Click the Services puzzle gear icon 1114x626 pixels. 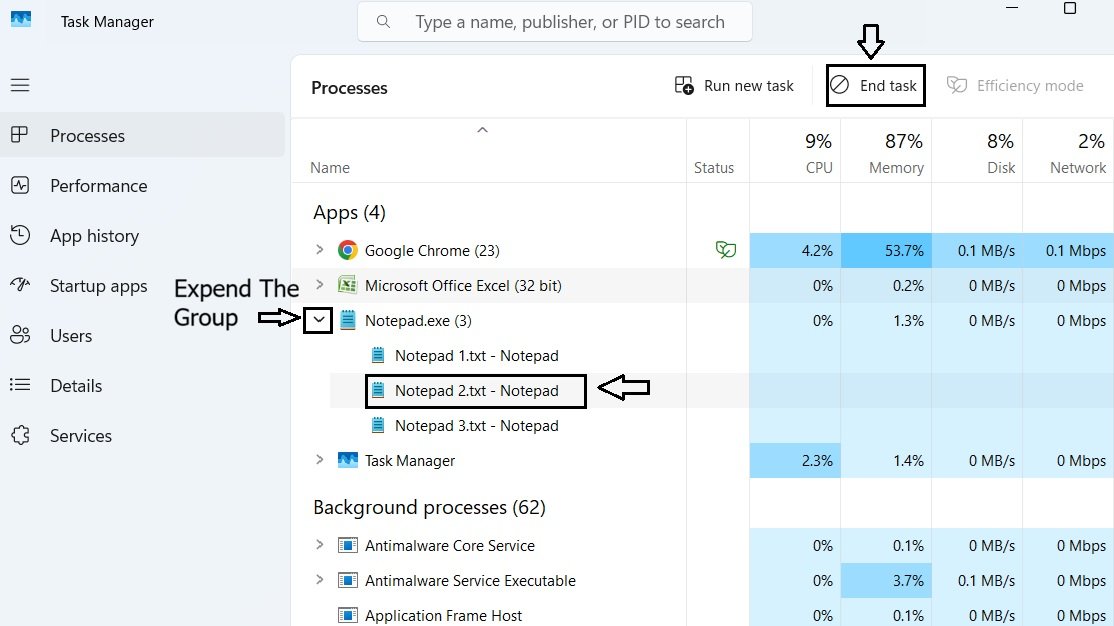pos(21,435)
